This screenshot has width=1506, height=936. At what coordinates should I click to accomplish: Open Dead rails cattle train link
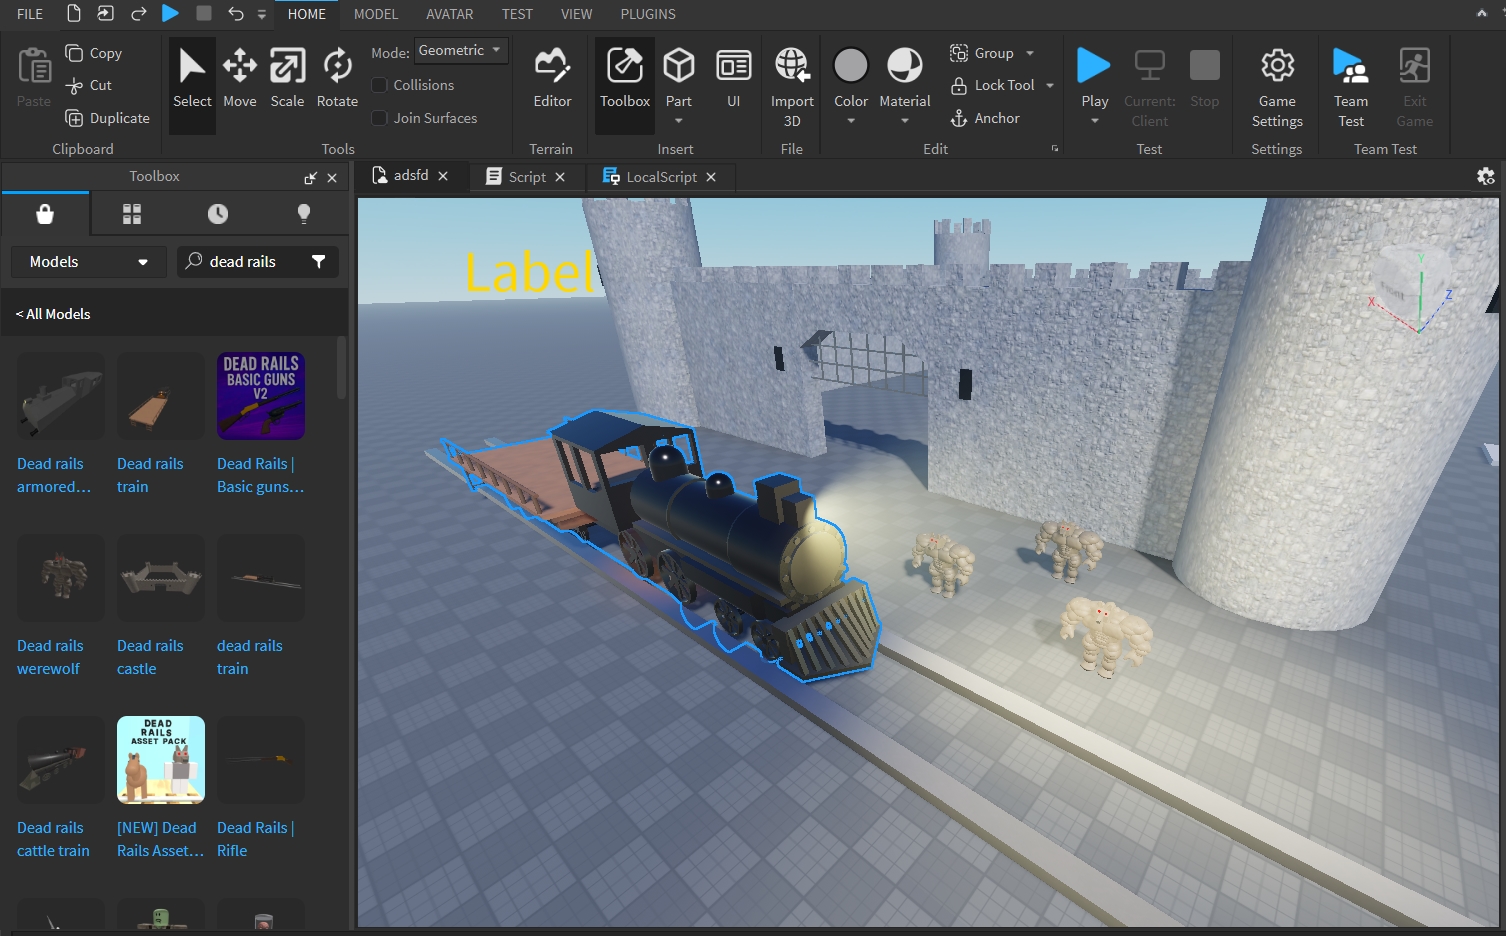click(x=53, y=839)
